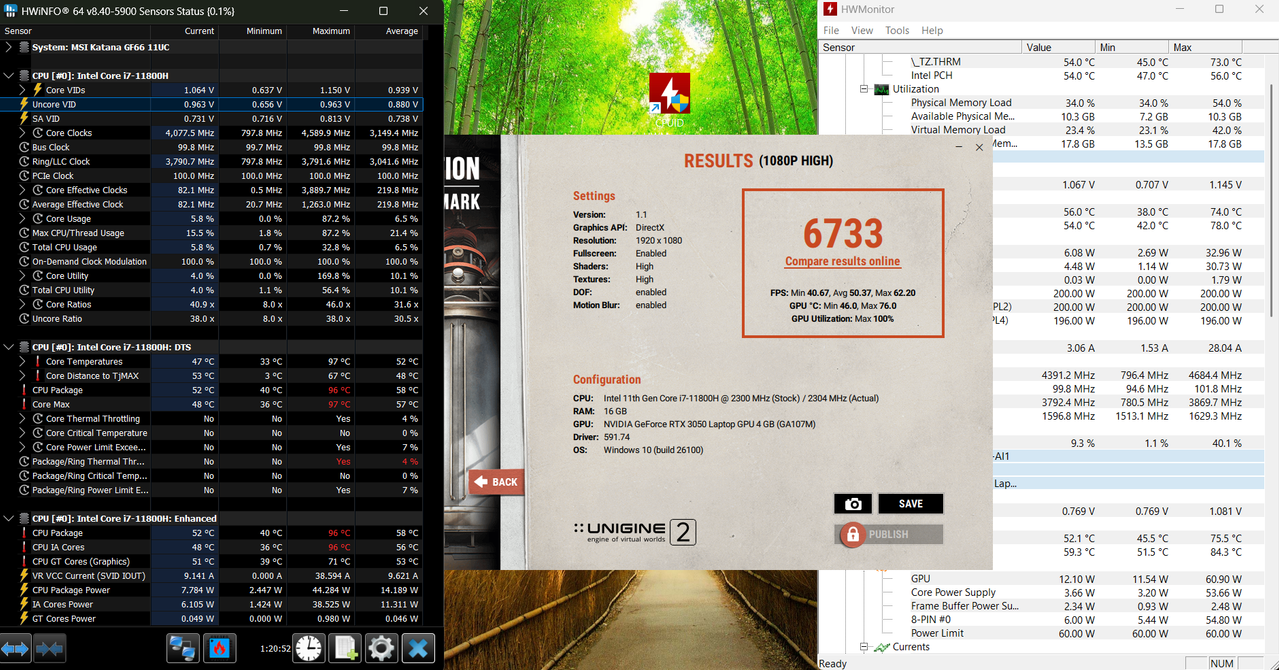This screenshot has width=1279, height=670.
Task: Click the System MSI Katana chip icon
Action: (24, 47)
